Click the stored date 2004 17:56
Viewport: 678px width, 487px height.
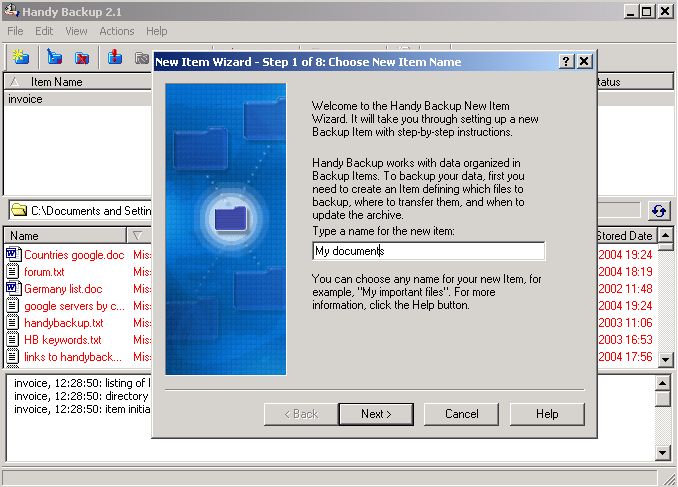coord(625,357)
